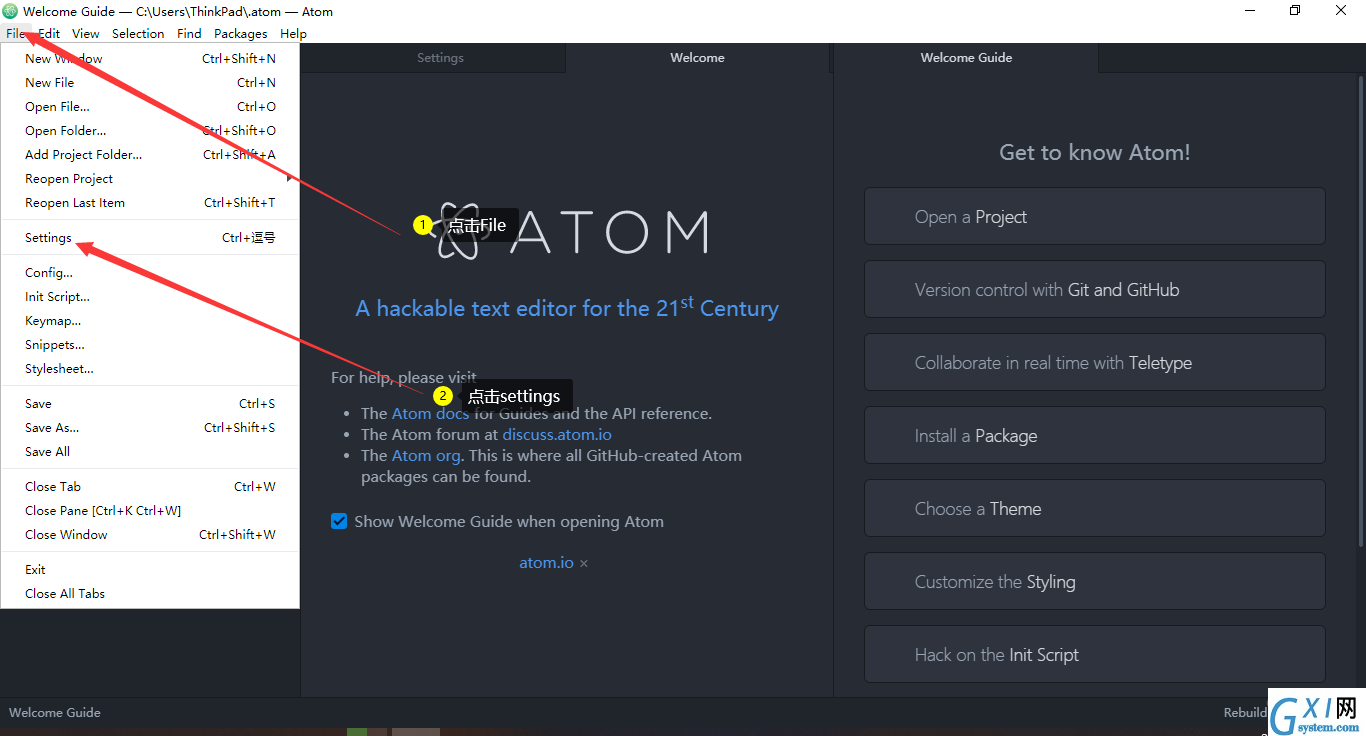Expand the Install a Package card
1366x736 pixels.
click(1095, 436)
